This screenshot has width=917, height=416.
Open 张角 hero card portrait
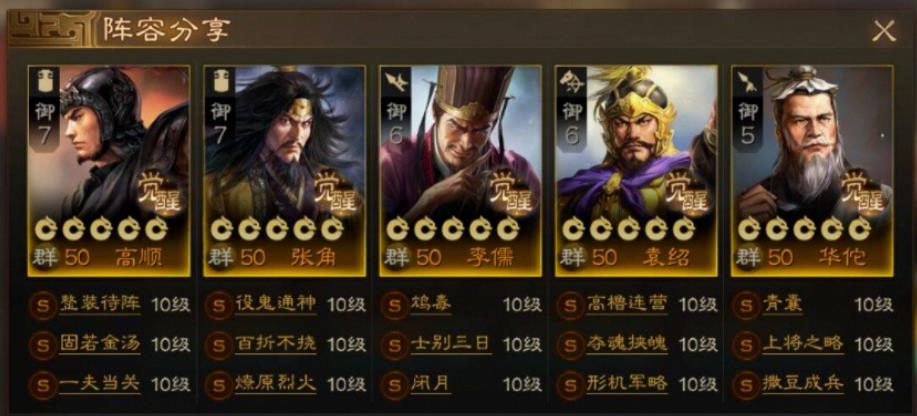point(285,170)
